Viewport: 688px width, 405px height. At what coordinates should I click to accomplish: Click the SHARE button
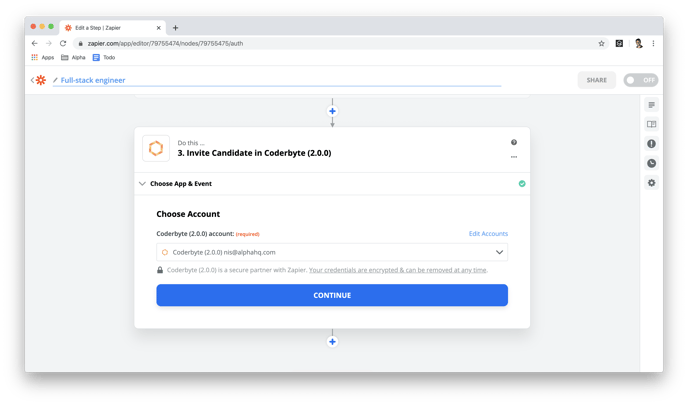596,80
